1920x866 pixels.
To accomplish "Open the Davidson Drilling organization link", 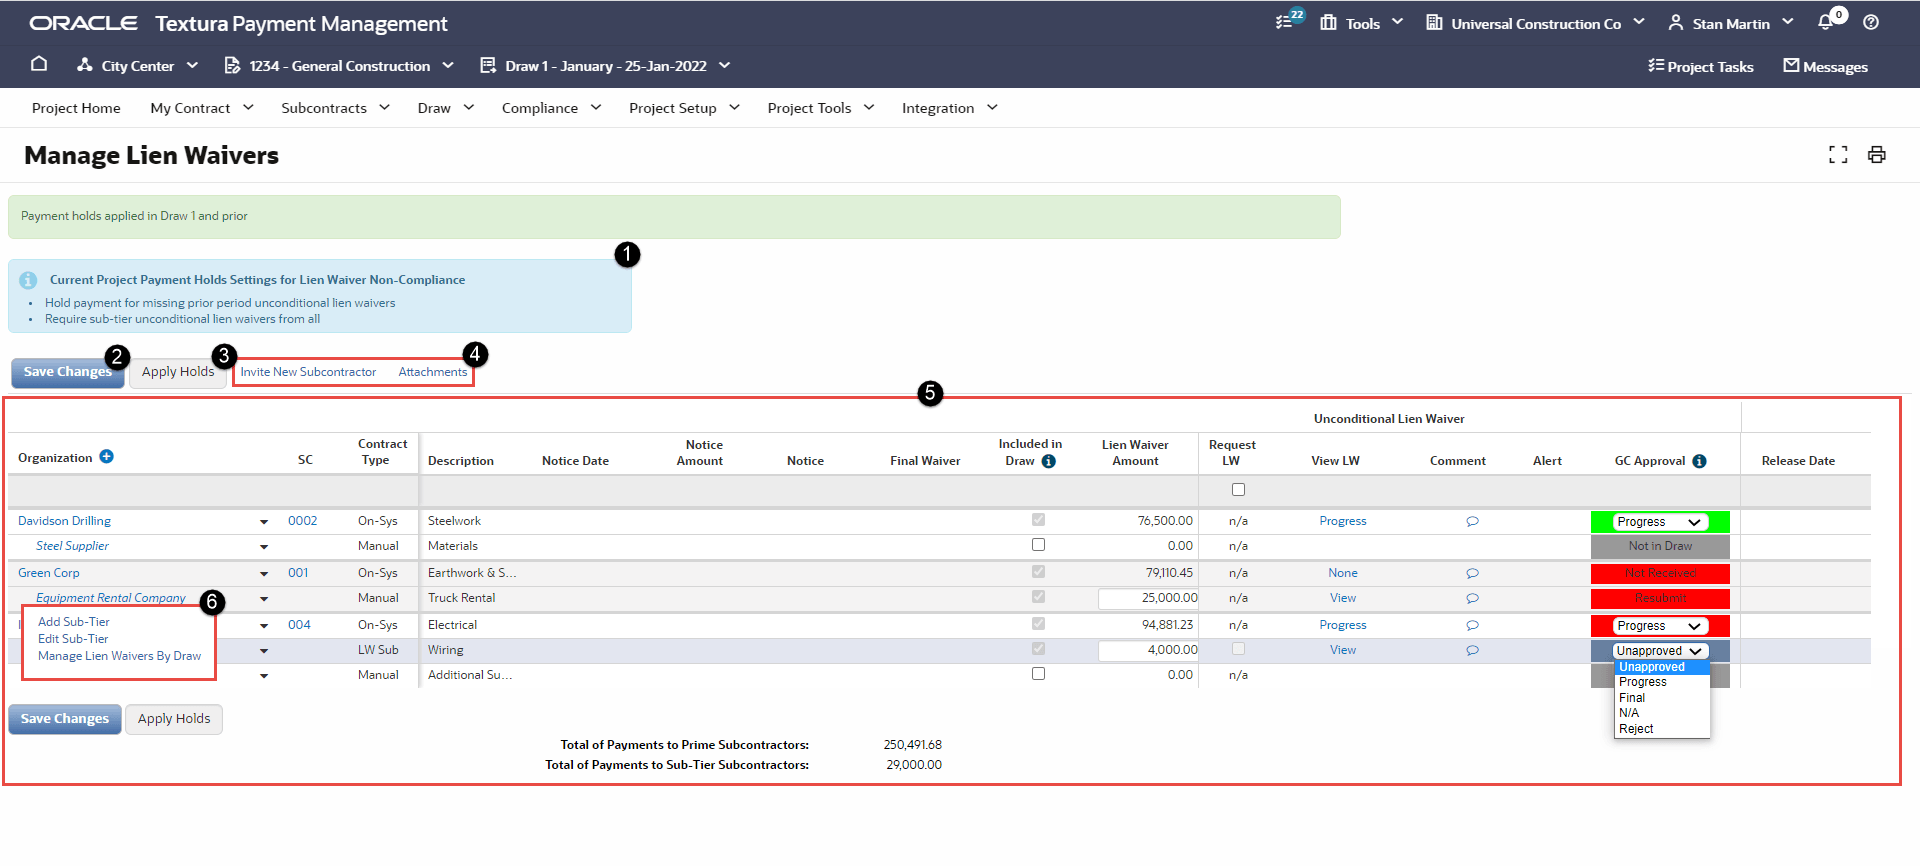I will click(64, 521).
